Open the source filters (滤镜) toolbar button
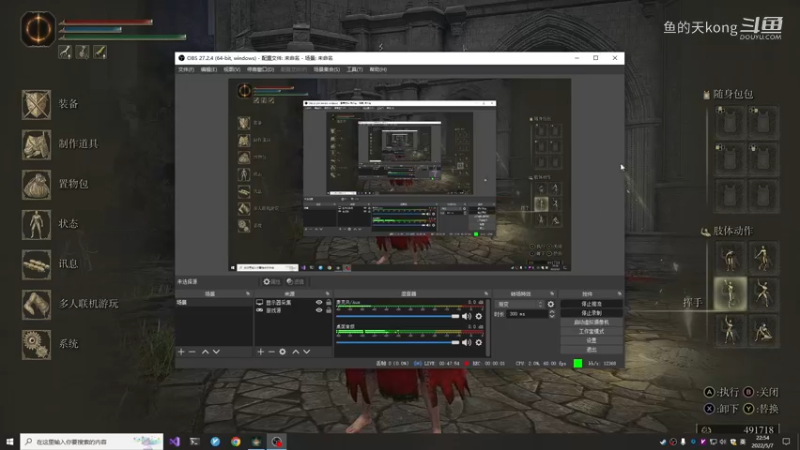The height and width of the screenshot is (450, 800). pyautogui.click(x=295, y=282)
